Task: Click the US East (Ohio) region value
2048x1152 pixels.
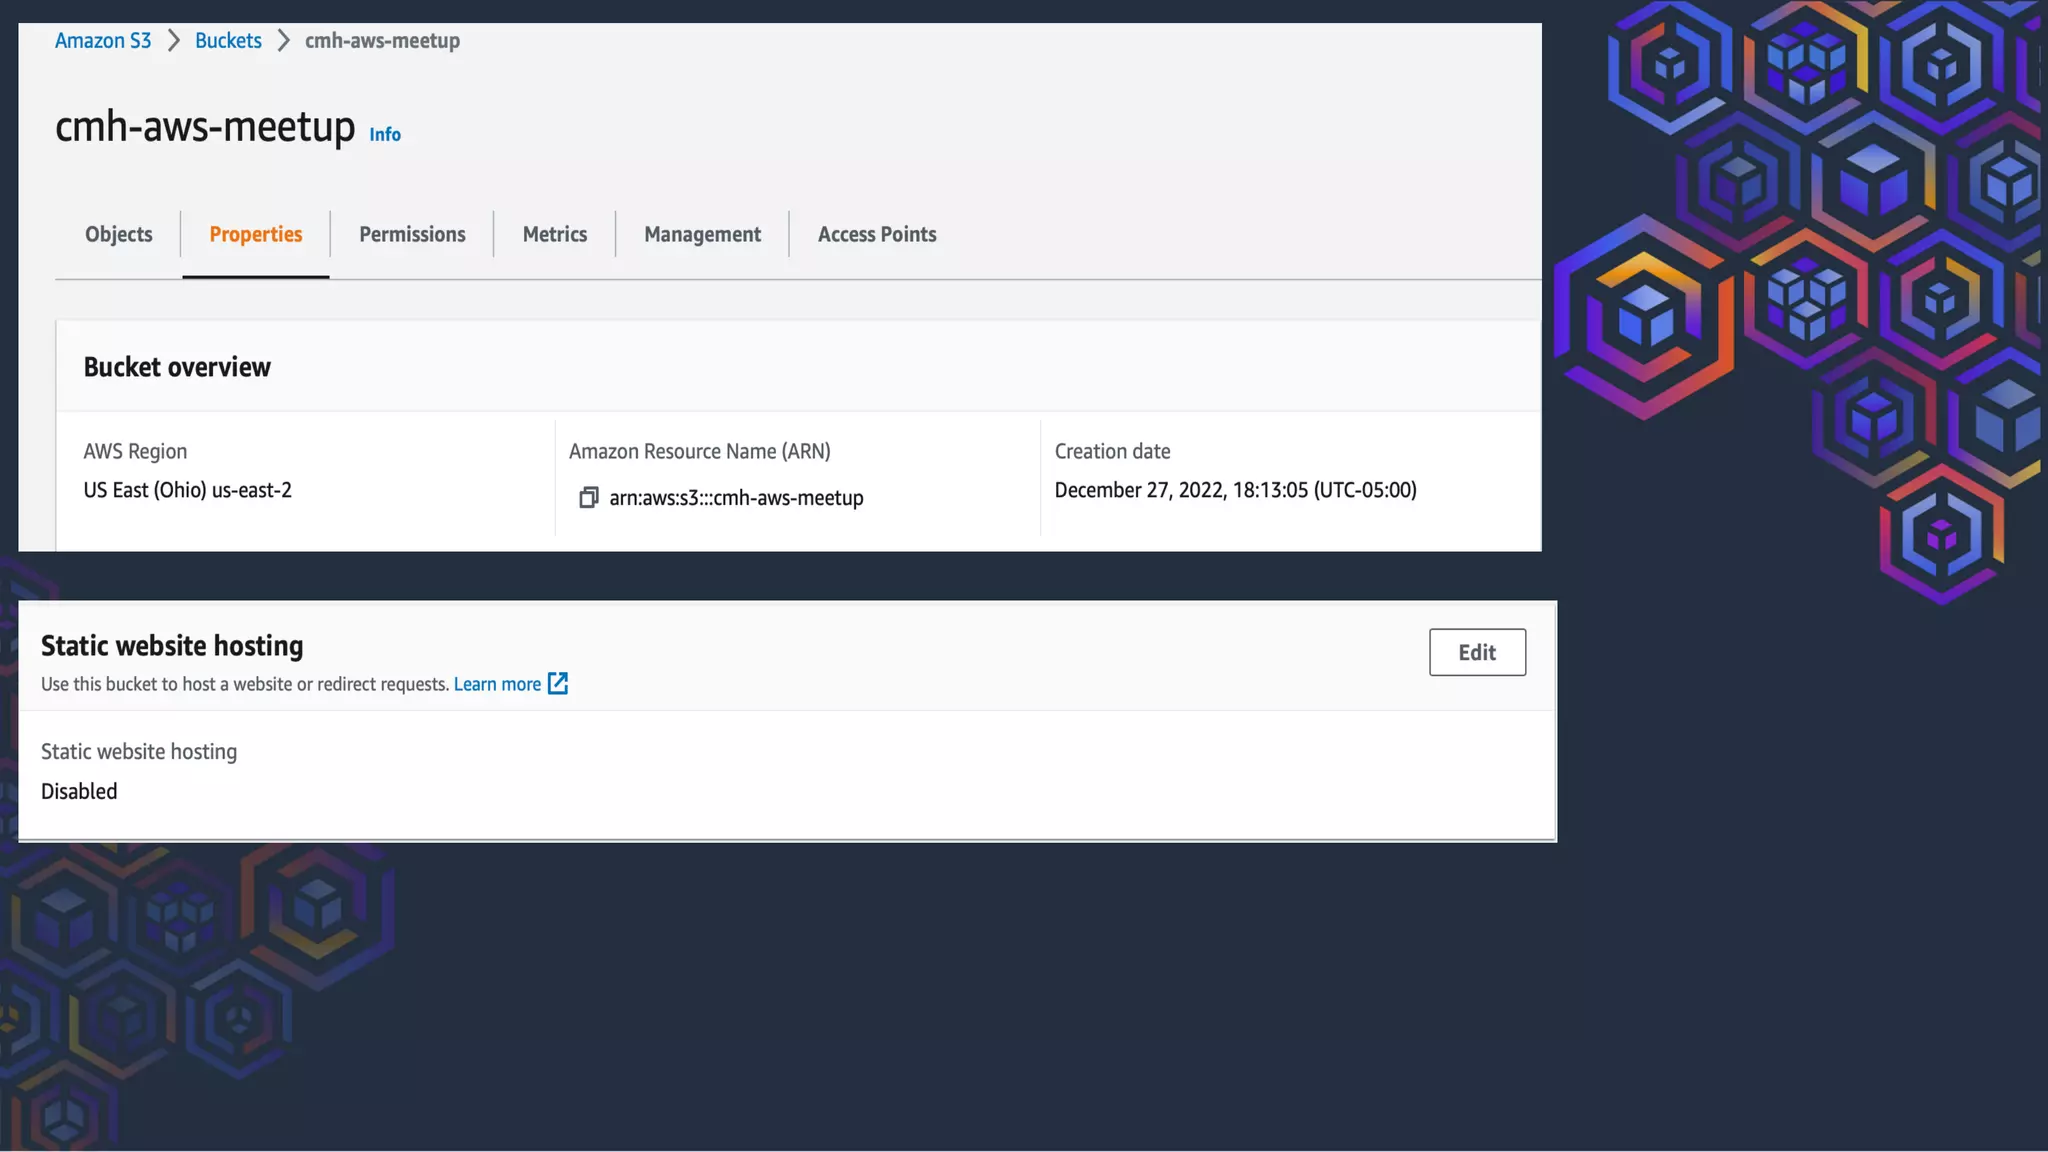Action: pos(188,490)
